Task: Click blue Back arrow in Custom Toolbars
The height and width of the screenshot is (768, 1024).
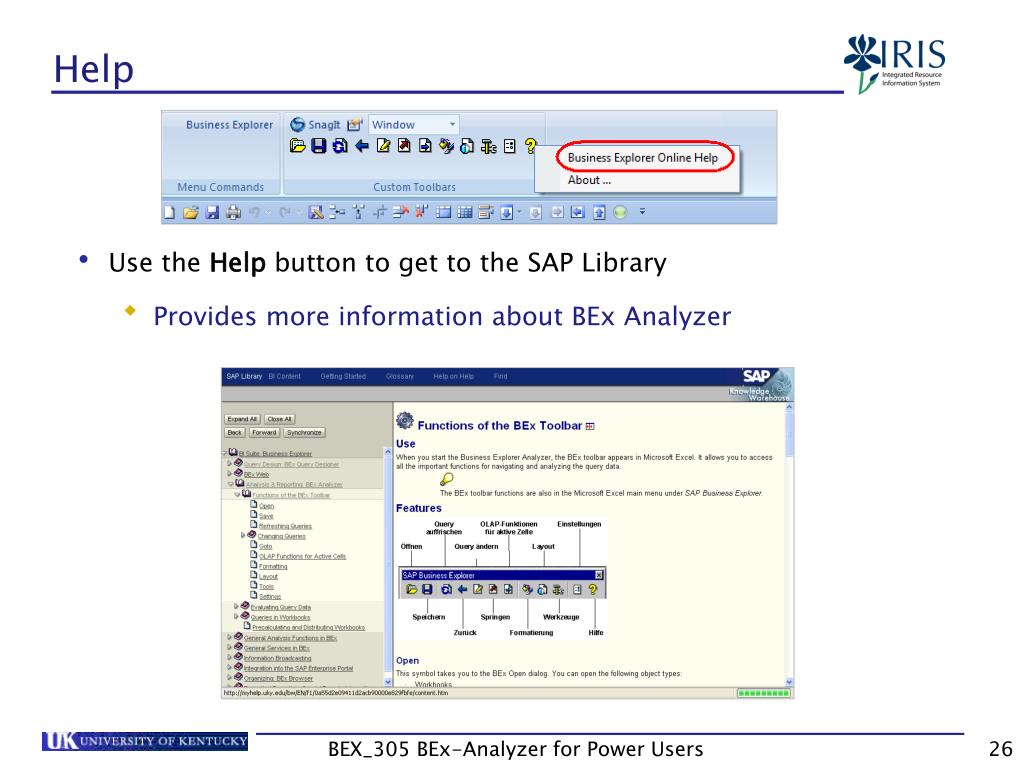Action: 361,146
